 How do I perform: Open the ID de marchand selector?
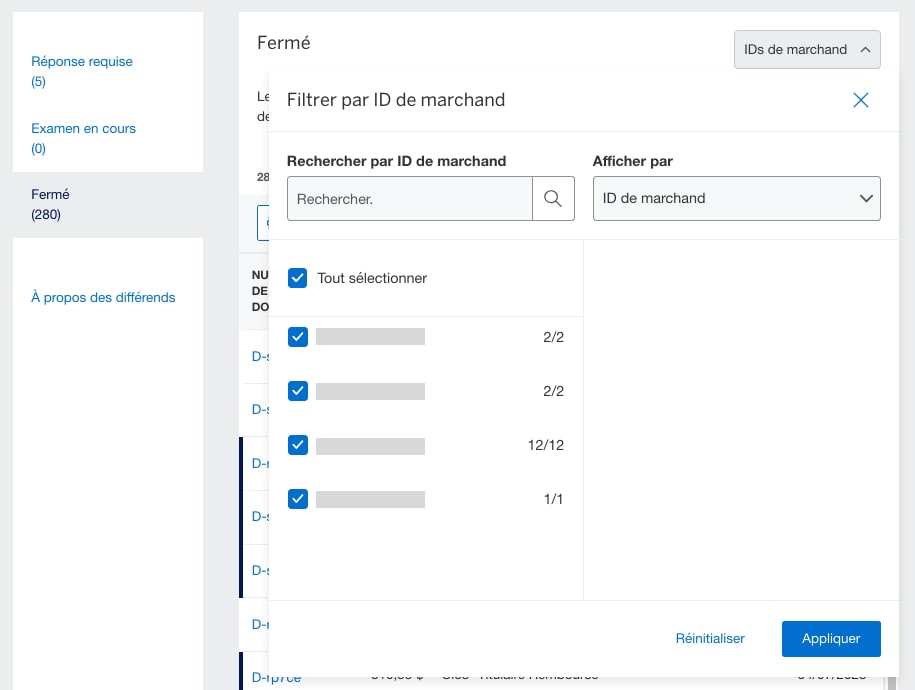point(736,198)
